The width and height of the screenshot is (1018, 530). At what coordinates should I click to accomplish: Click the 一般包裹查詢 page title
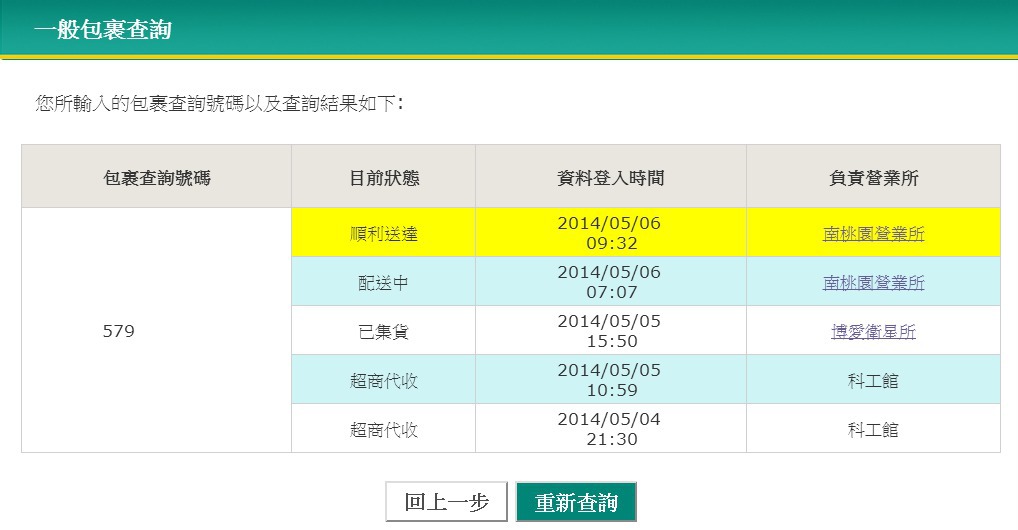103,29
